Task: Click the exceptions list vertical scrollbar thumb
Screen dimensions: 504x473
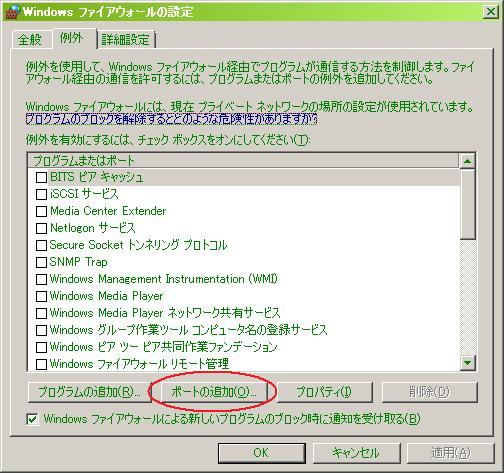Action: (467, 204)
